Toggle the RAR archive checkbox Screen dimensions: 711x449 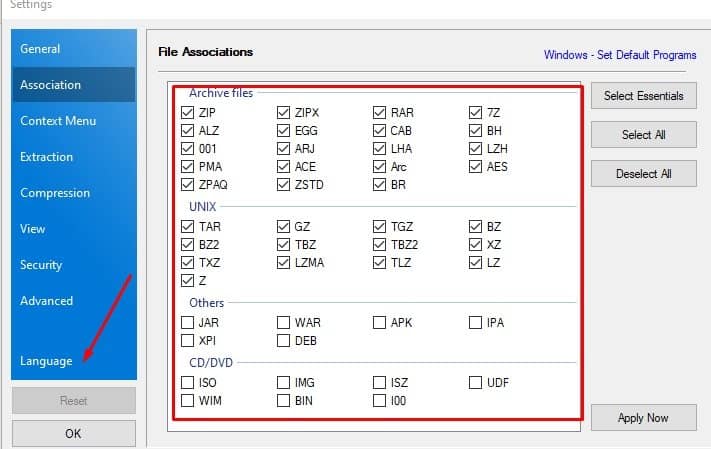pos(380,113)
